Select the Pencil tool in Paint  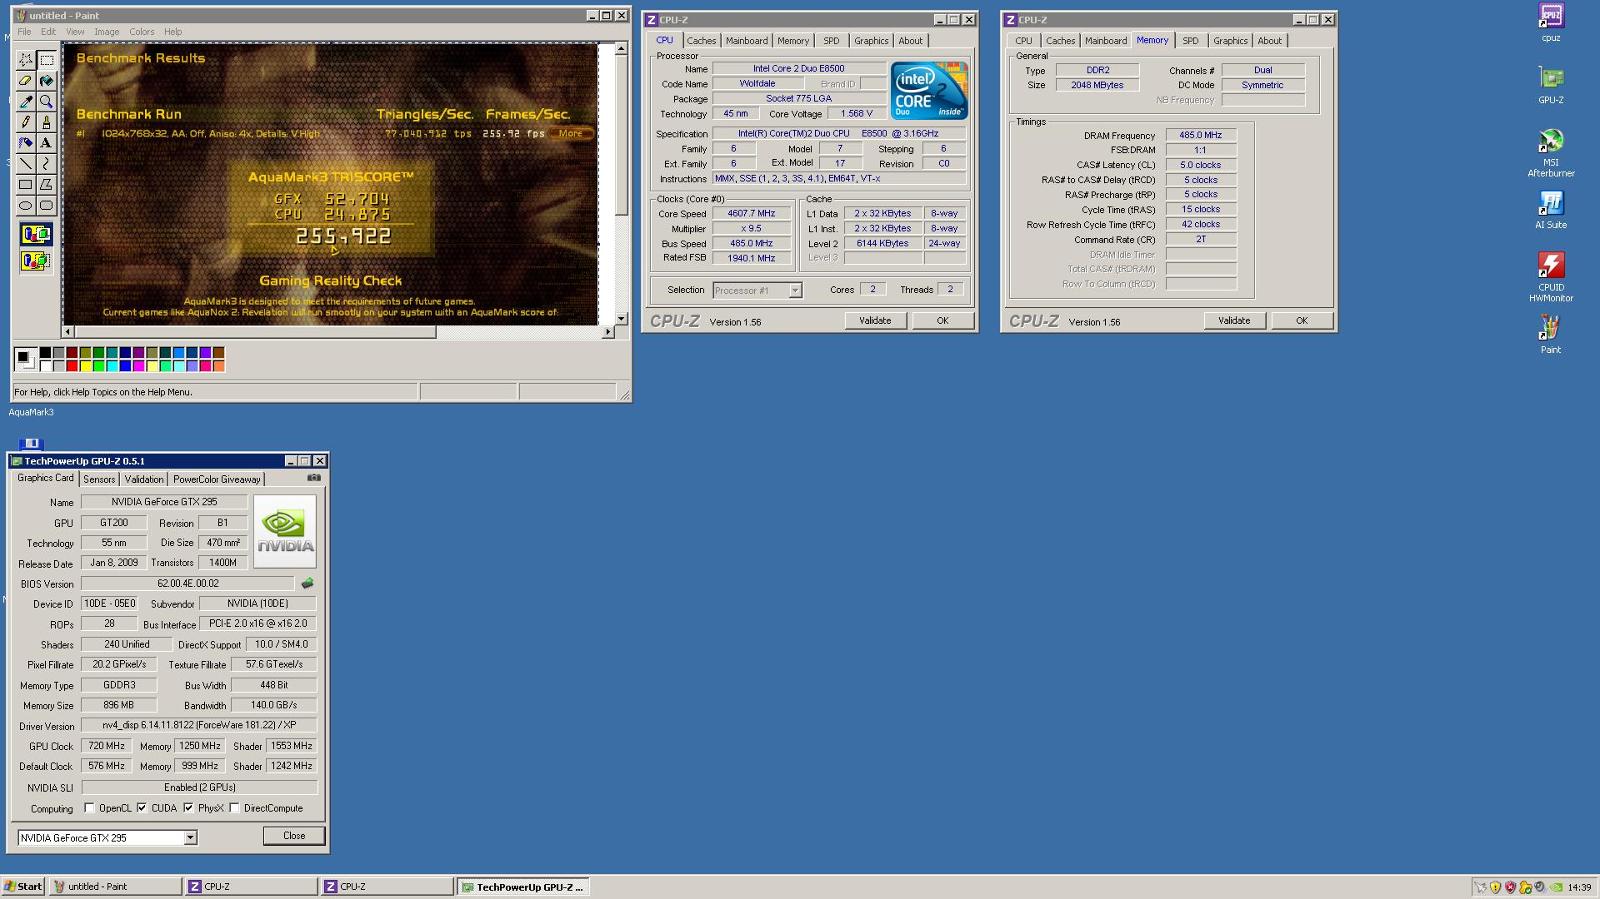[x=25, y=122]
